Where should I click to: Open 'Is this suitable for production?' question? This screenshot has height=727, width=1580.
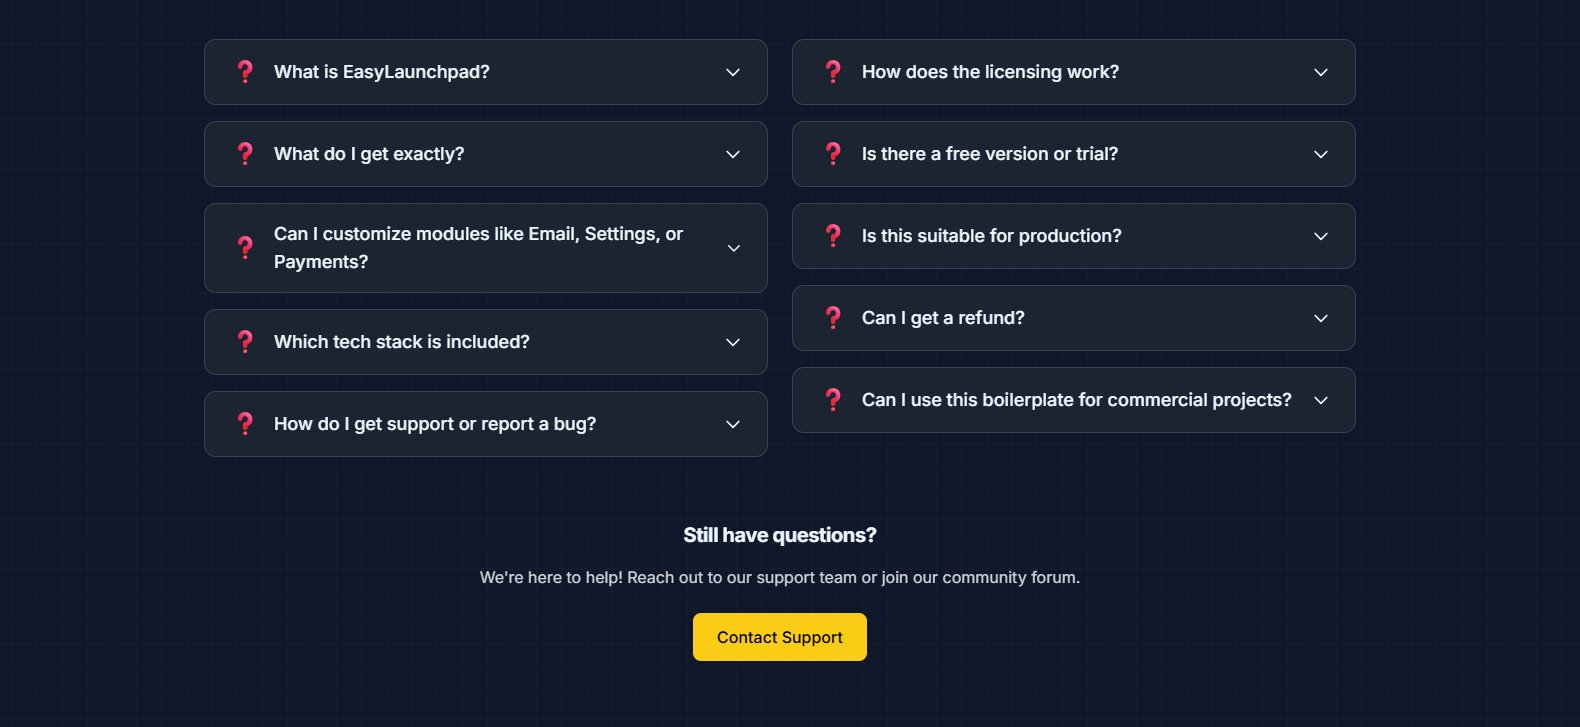point(1074,236)
